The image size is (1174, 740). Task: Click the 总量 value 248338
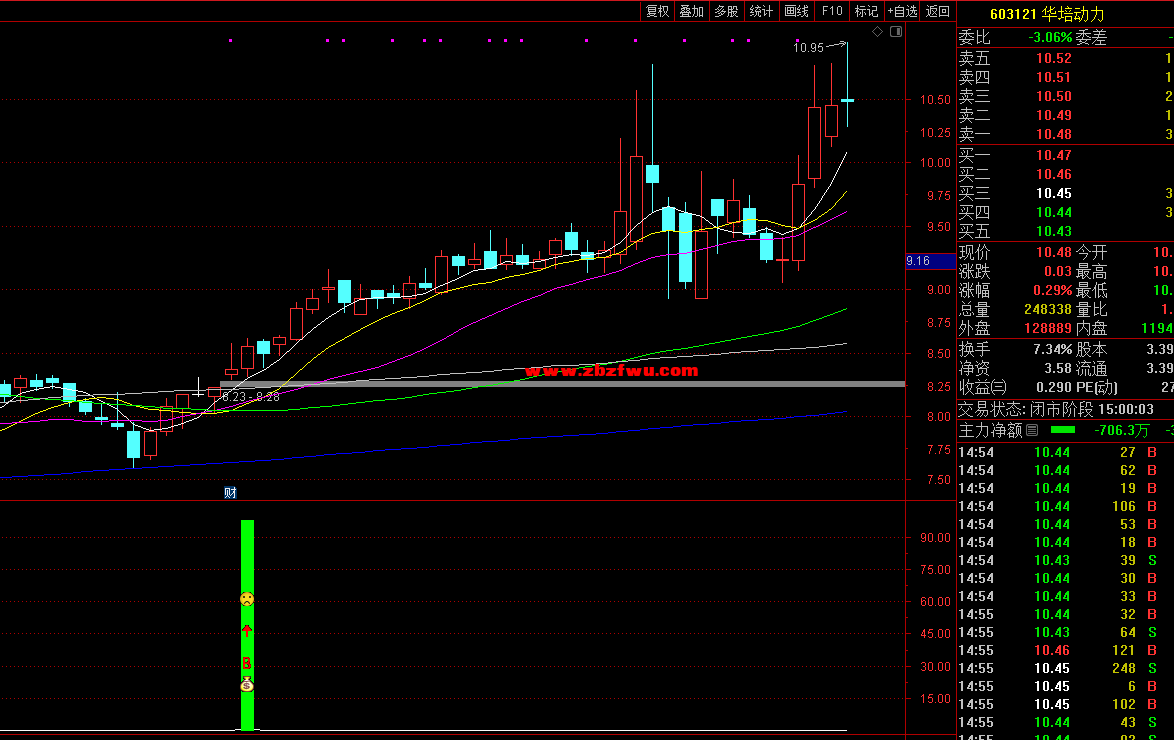[1047, 309]
